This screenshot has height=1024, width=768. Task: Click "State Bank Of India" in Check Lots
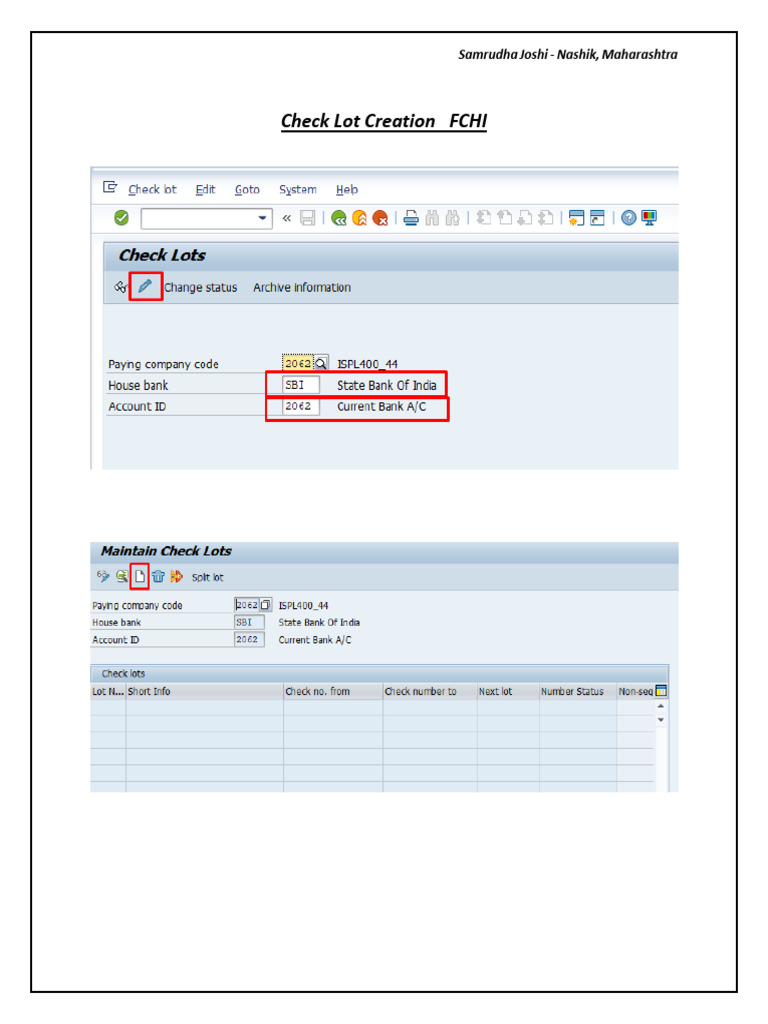387,385
